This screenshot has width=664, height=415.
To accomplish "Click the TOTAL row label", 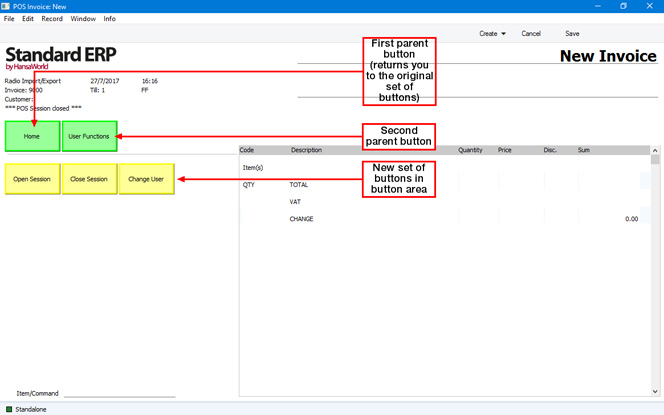I will pos(299,185).
